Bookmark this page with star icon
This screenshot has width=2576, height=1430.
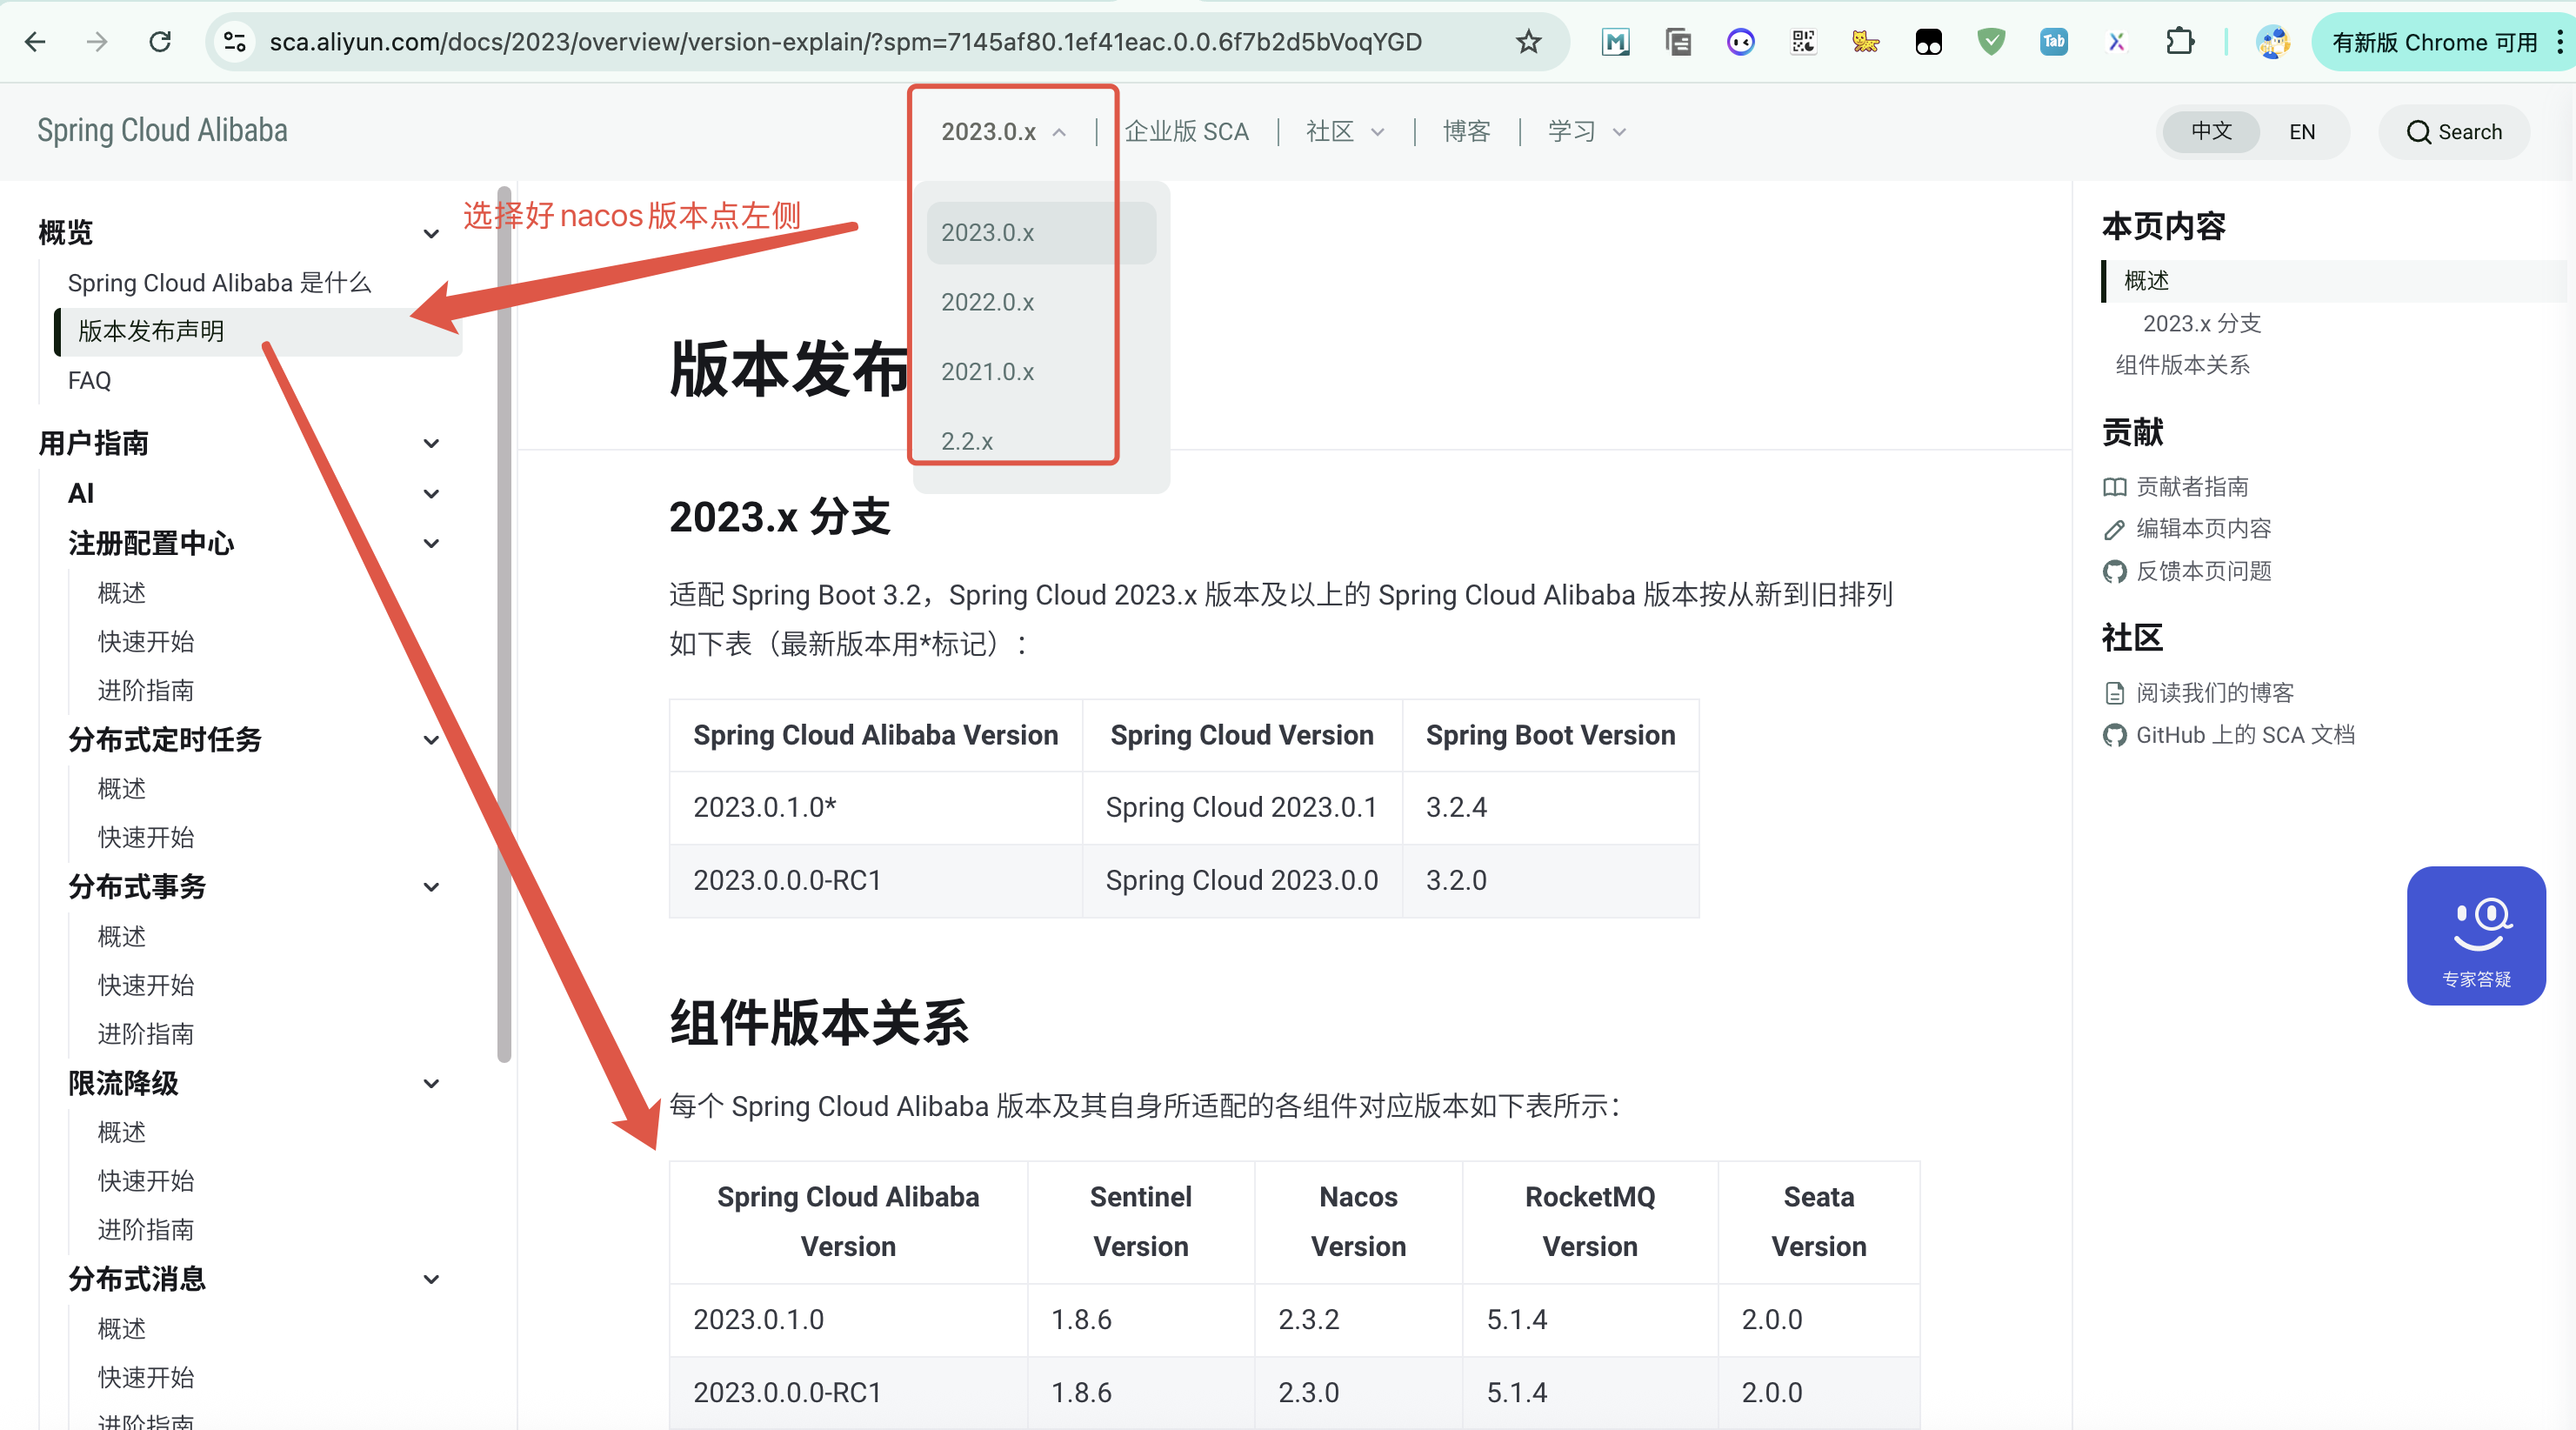pos(1528,42)
